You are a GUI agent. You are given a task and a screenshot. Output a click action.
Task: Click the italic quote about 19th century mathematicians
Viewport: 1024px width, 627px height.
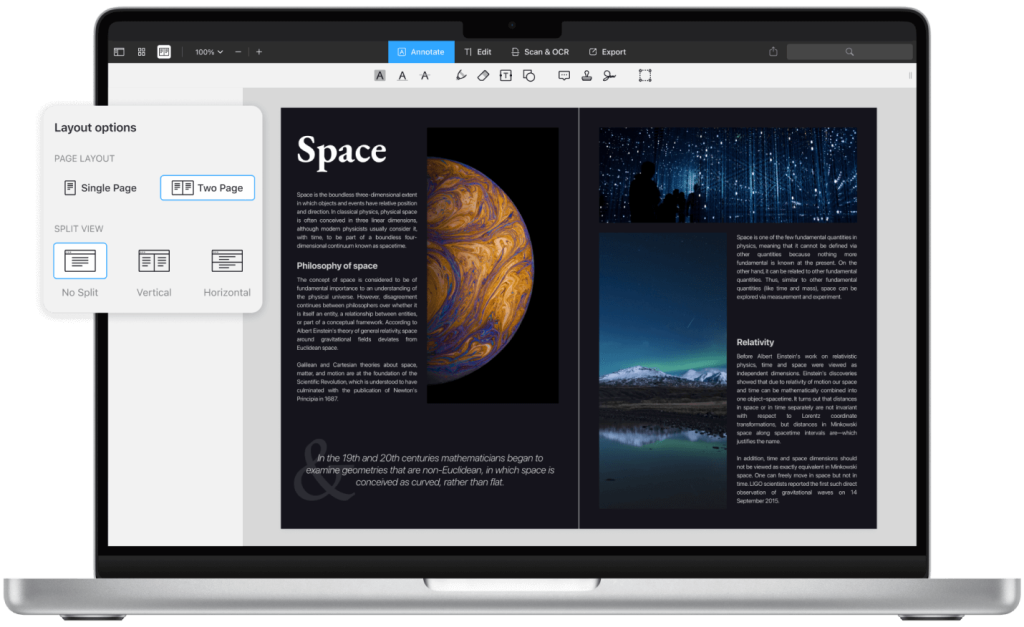(430, 470)
